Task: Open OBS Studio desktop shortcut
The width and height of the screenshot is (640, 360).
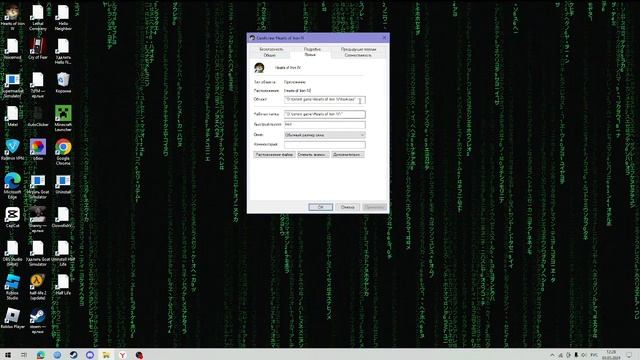Action: pyautogui.click(x=12, y=253)
